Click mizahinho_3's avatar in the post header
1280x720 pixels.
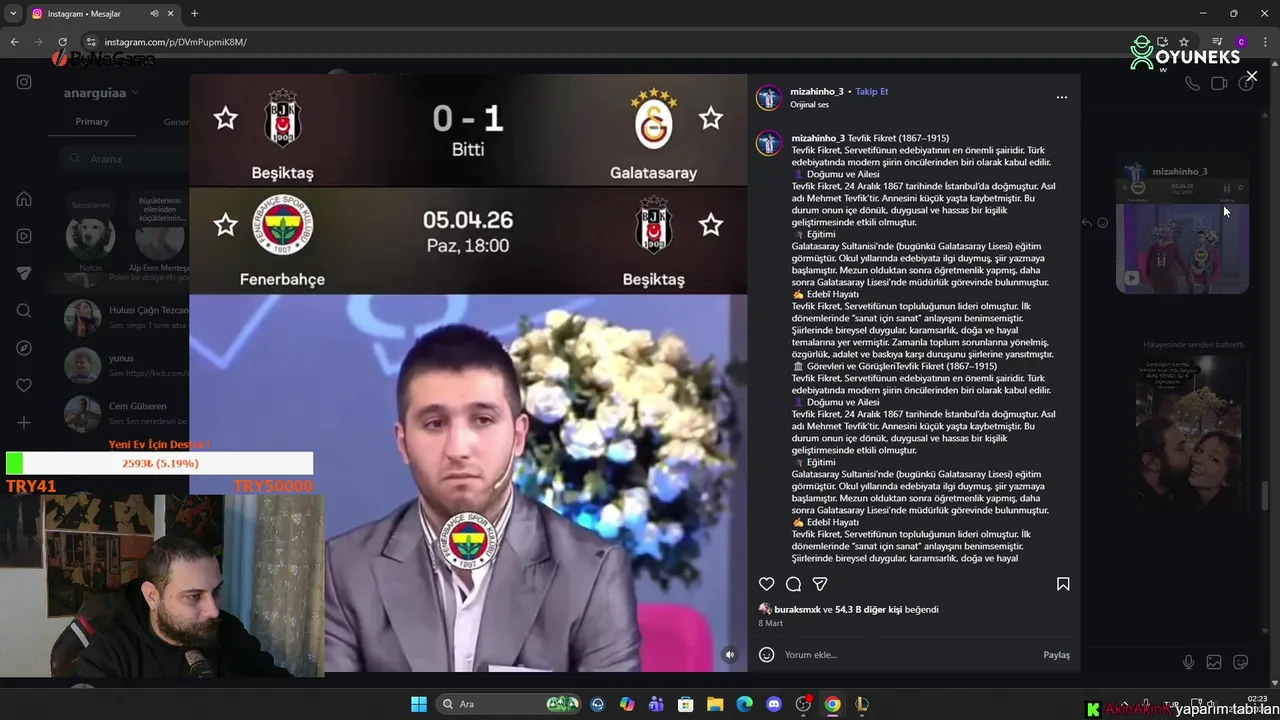(768, 97)
